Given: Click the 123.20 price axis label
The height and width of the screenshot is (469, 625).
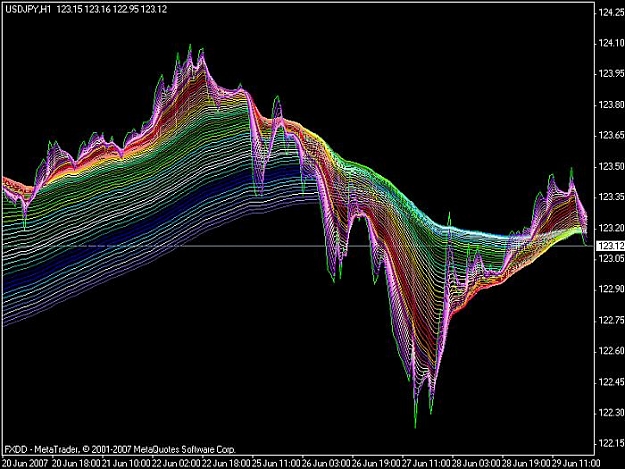Looking at the screenshot, I should pyautogui.click(x=611, y=228).
